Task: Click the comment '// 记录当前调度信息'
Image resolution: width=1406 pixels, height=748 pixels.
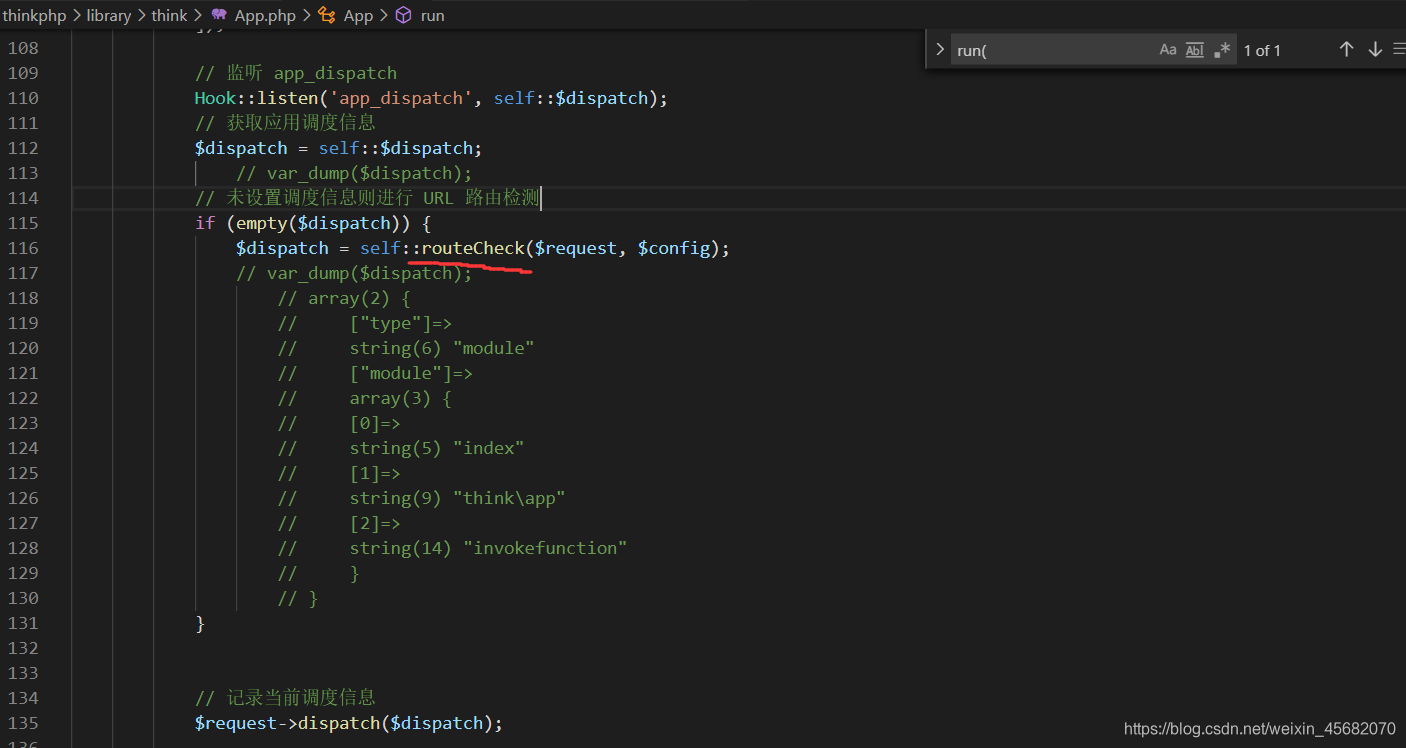Action: 285,698
